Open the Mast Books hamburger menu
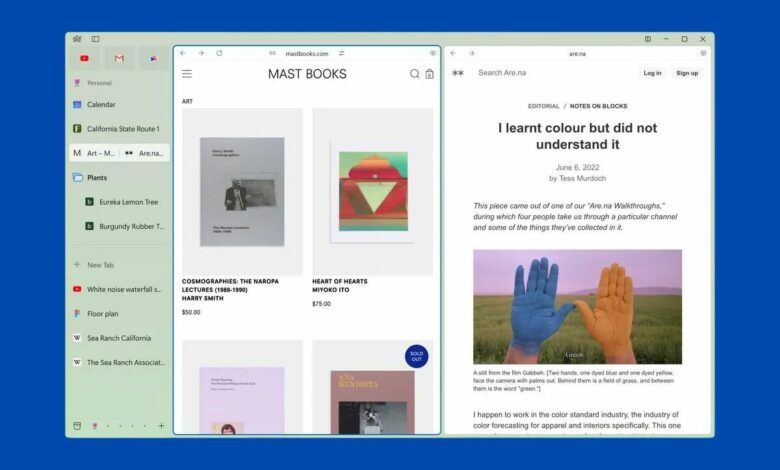 (187, 74)
